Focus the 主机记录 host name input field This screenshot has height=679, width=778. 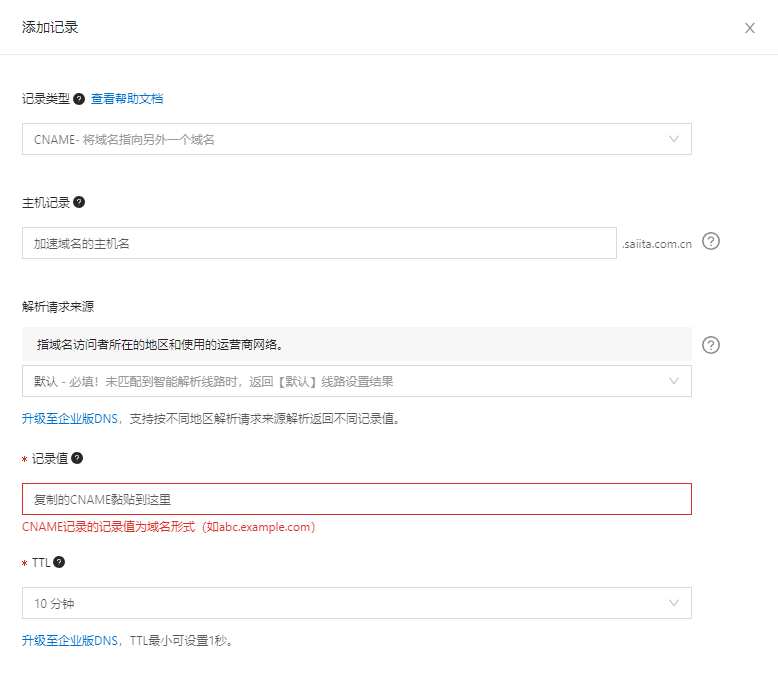pyautogui.click(x=319, y=243)
